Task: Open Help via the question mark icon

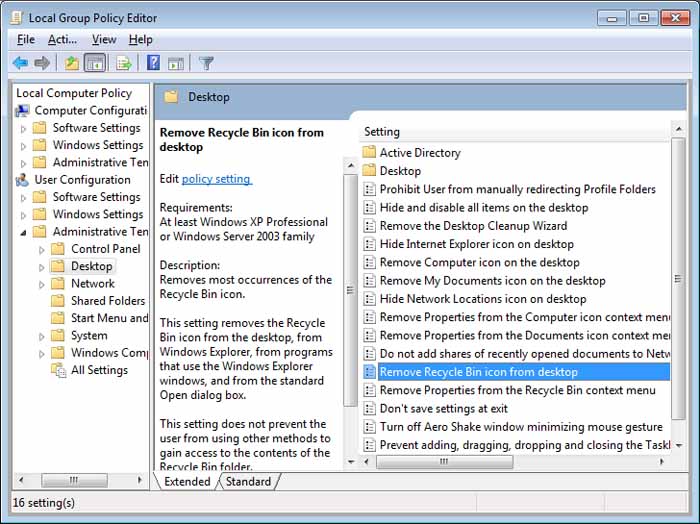Action: [153, 63]
